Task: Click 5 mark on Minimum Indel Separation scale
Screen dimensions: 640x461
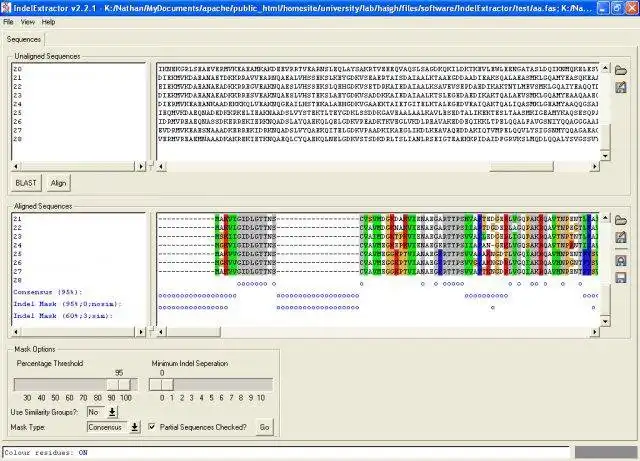Action: click(x=211, y=398)
